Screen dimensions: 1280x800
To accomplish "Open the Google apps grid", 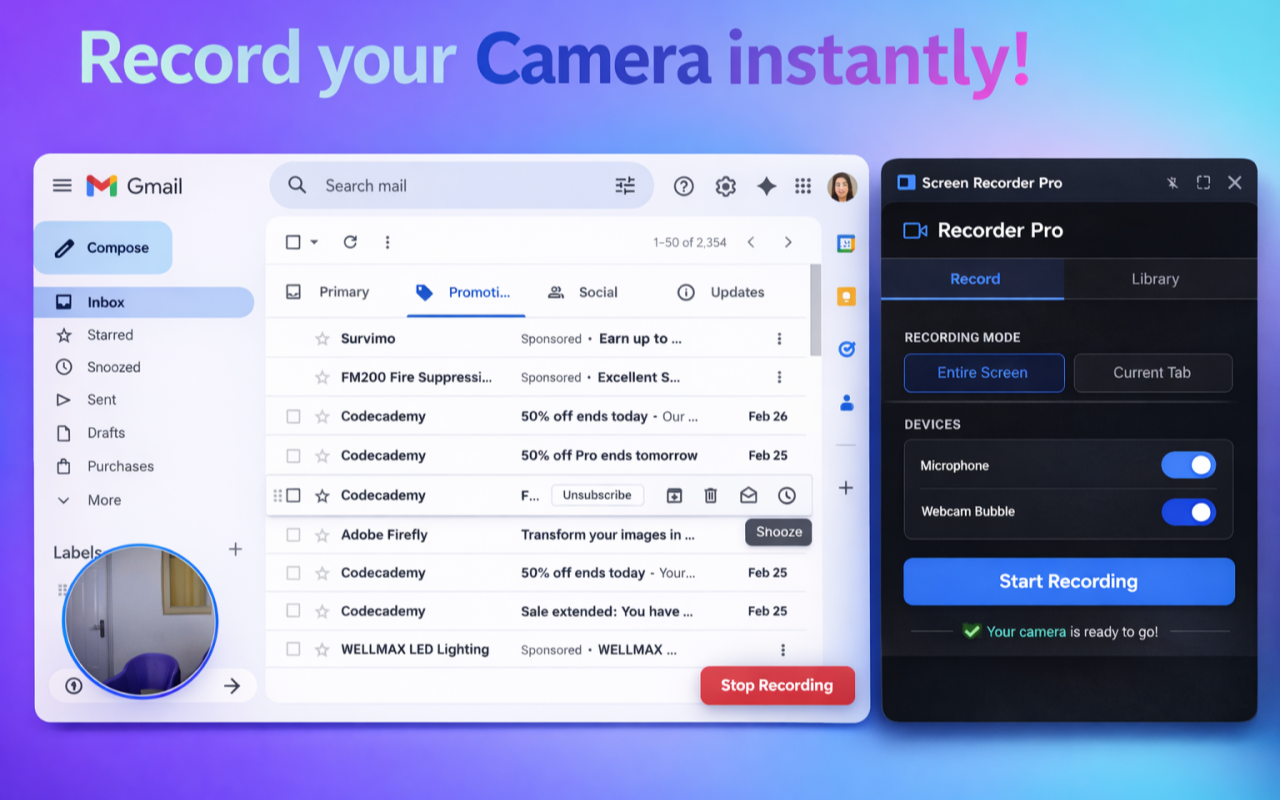I will coord(803,186).
